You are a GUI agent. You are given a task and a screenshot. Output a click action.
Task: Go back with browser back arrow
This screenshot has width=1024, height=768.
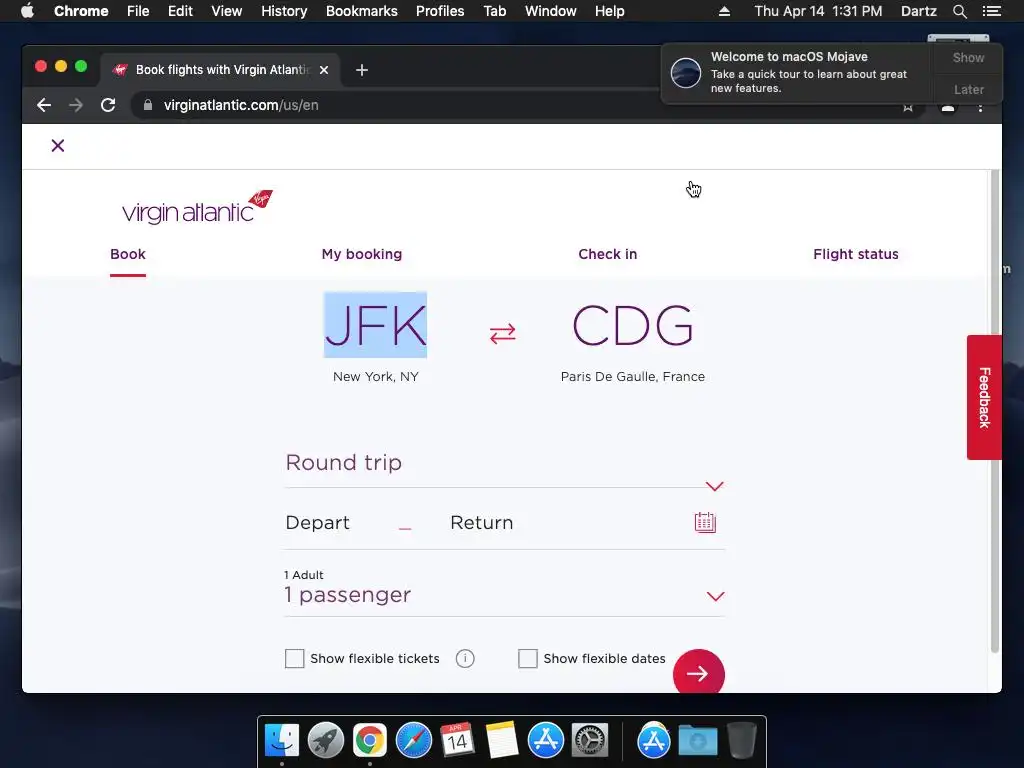(44, 105)
